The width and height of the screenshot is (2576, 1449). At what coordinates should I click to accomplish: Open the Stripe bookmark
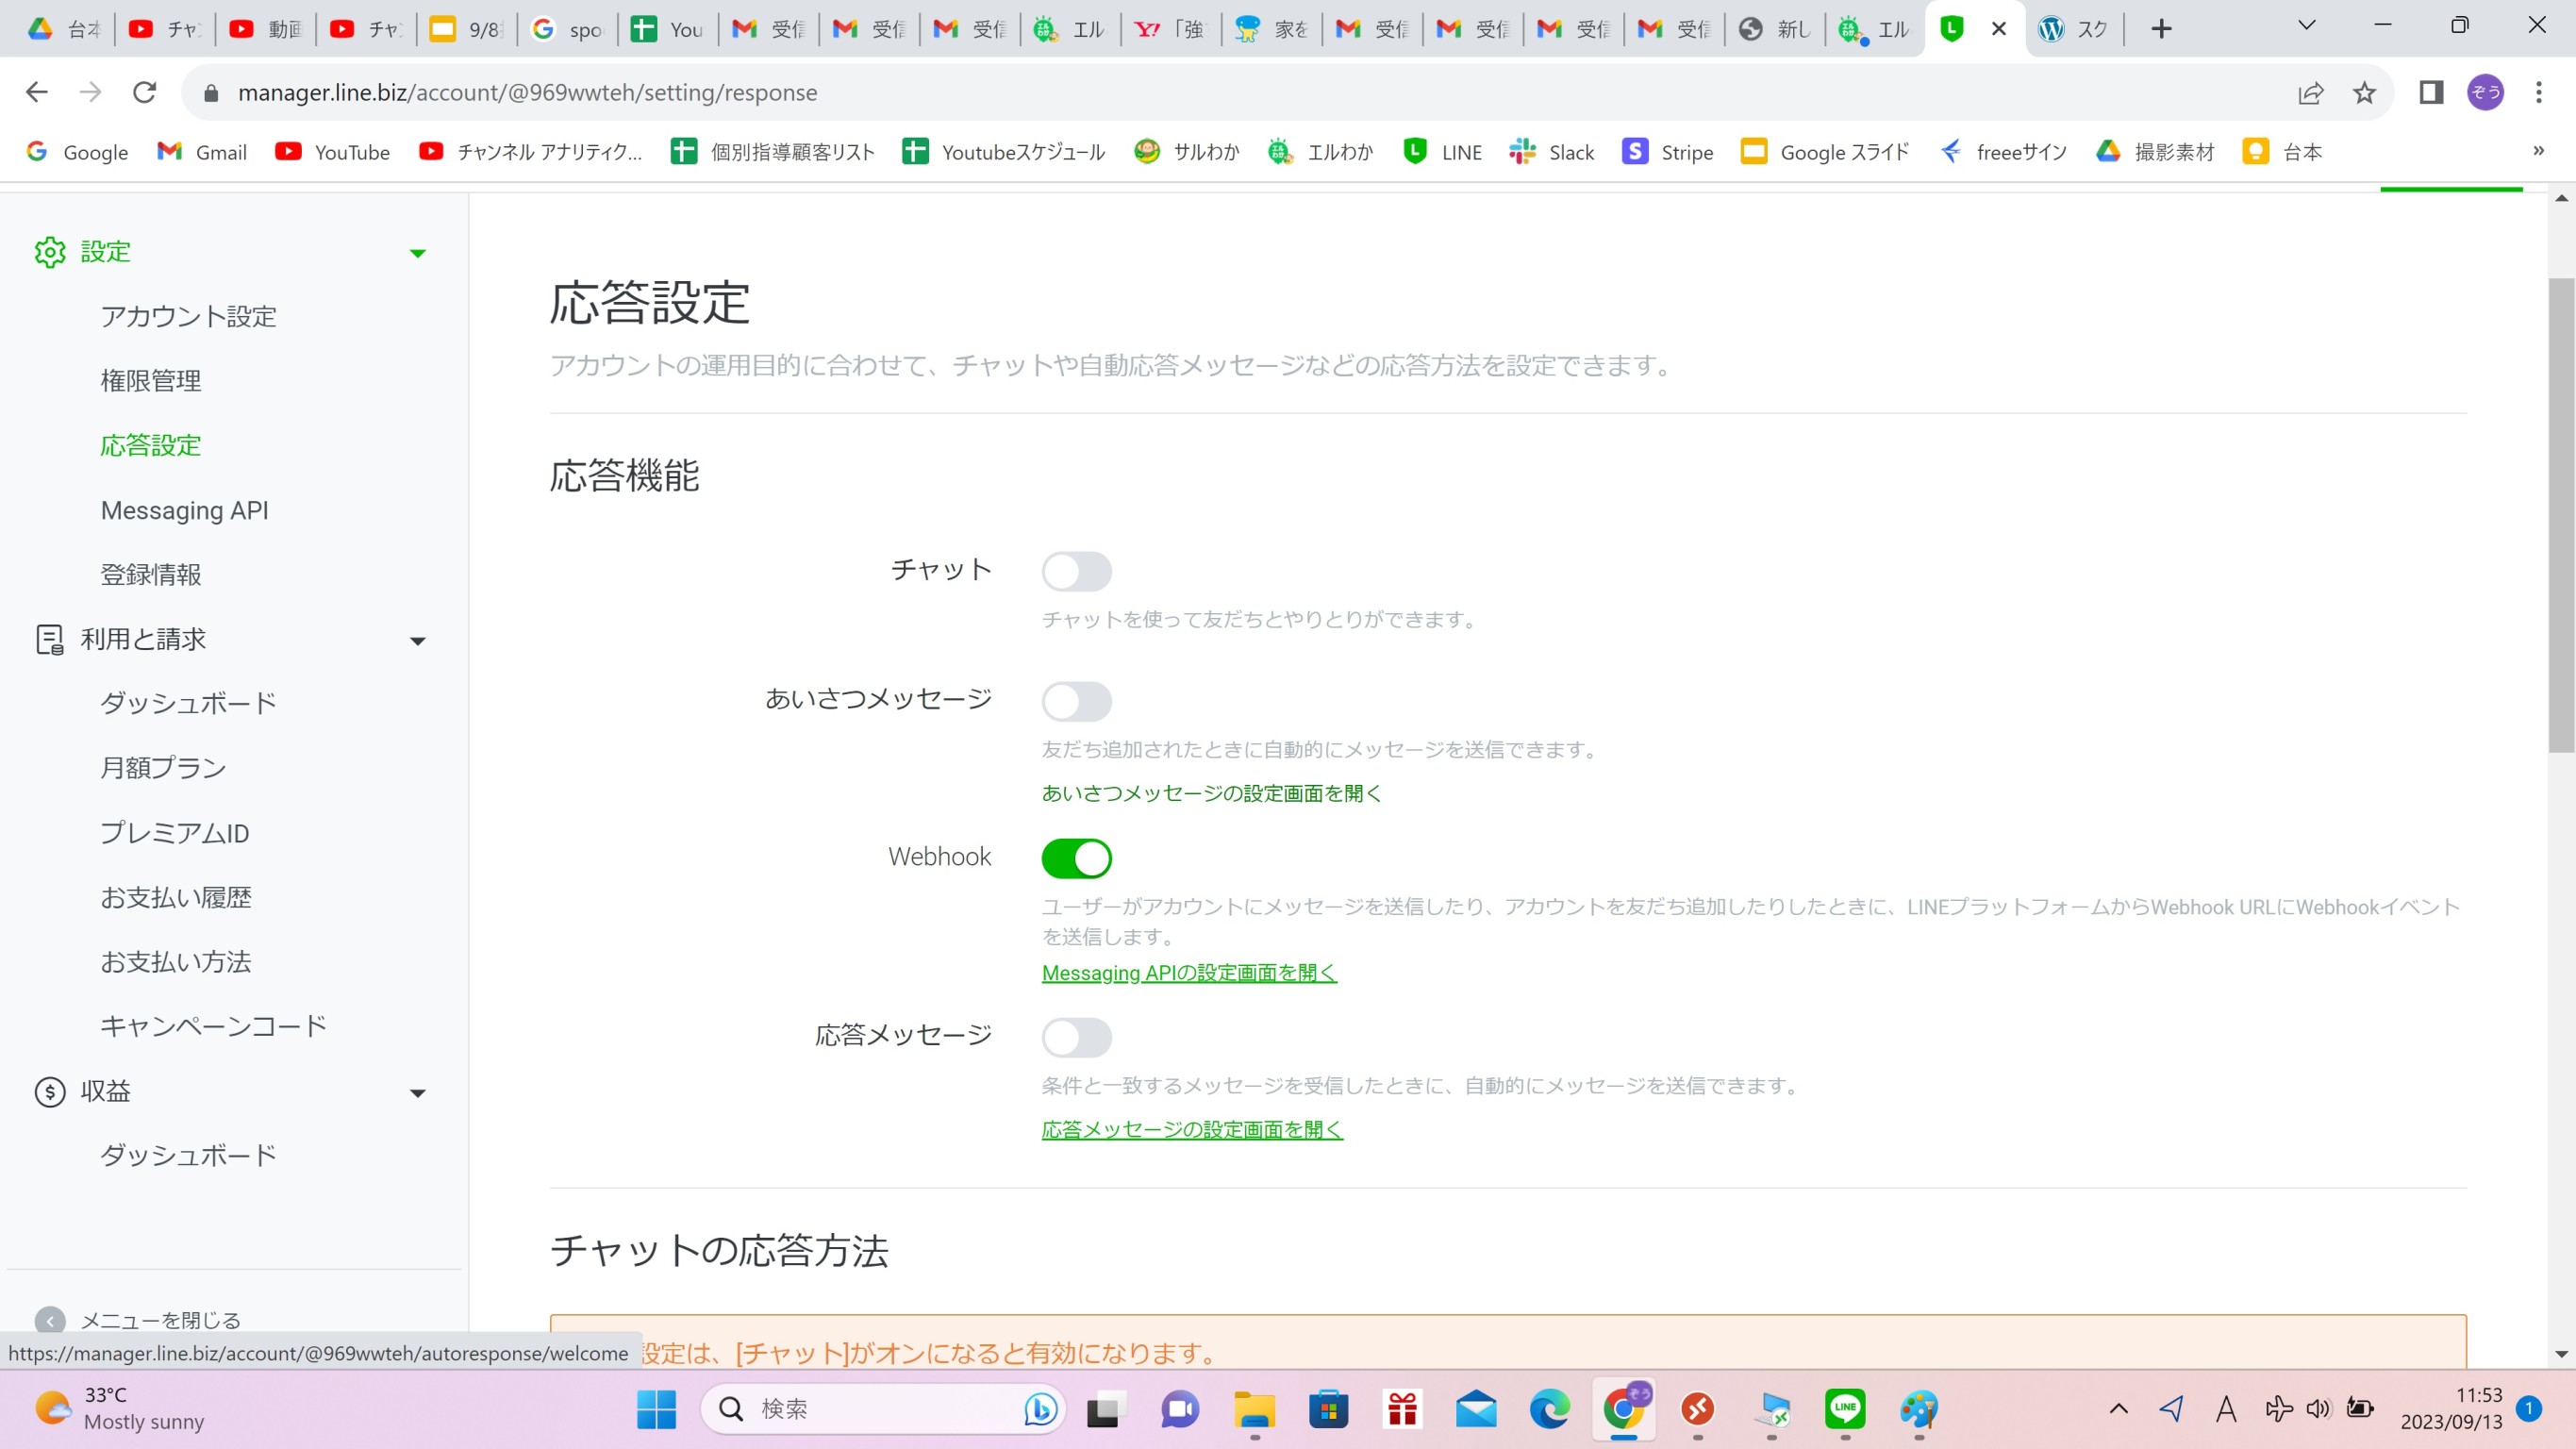point(1668,152)
